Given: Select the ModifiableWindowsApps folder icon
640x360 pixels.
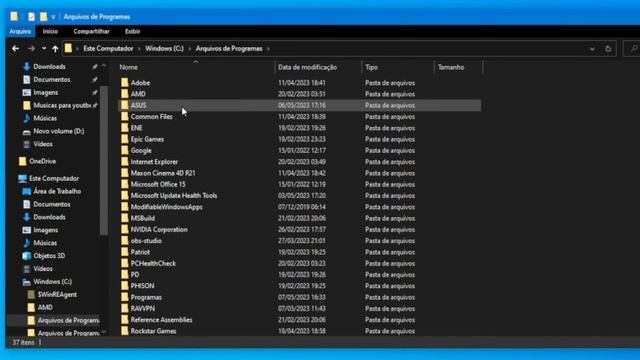Looking at the screenshot, I should (x=124, y=207).
